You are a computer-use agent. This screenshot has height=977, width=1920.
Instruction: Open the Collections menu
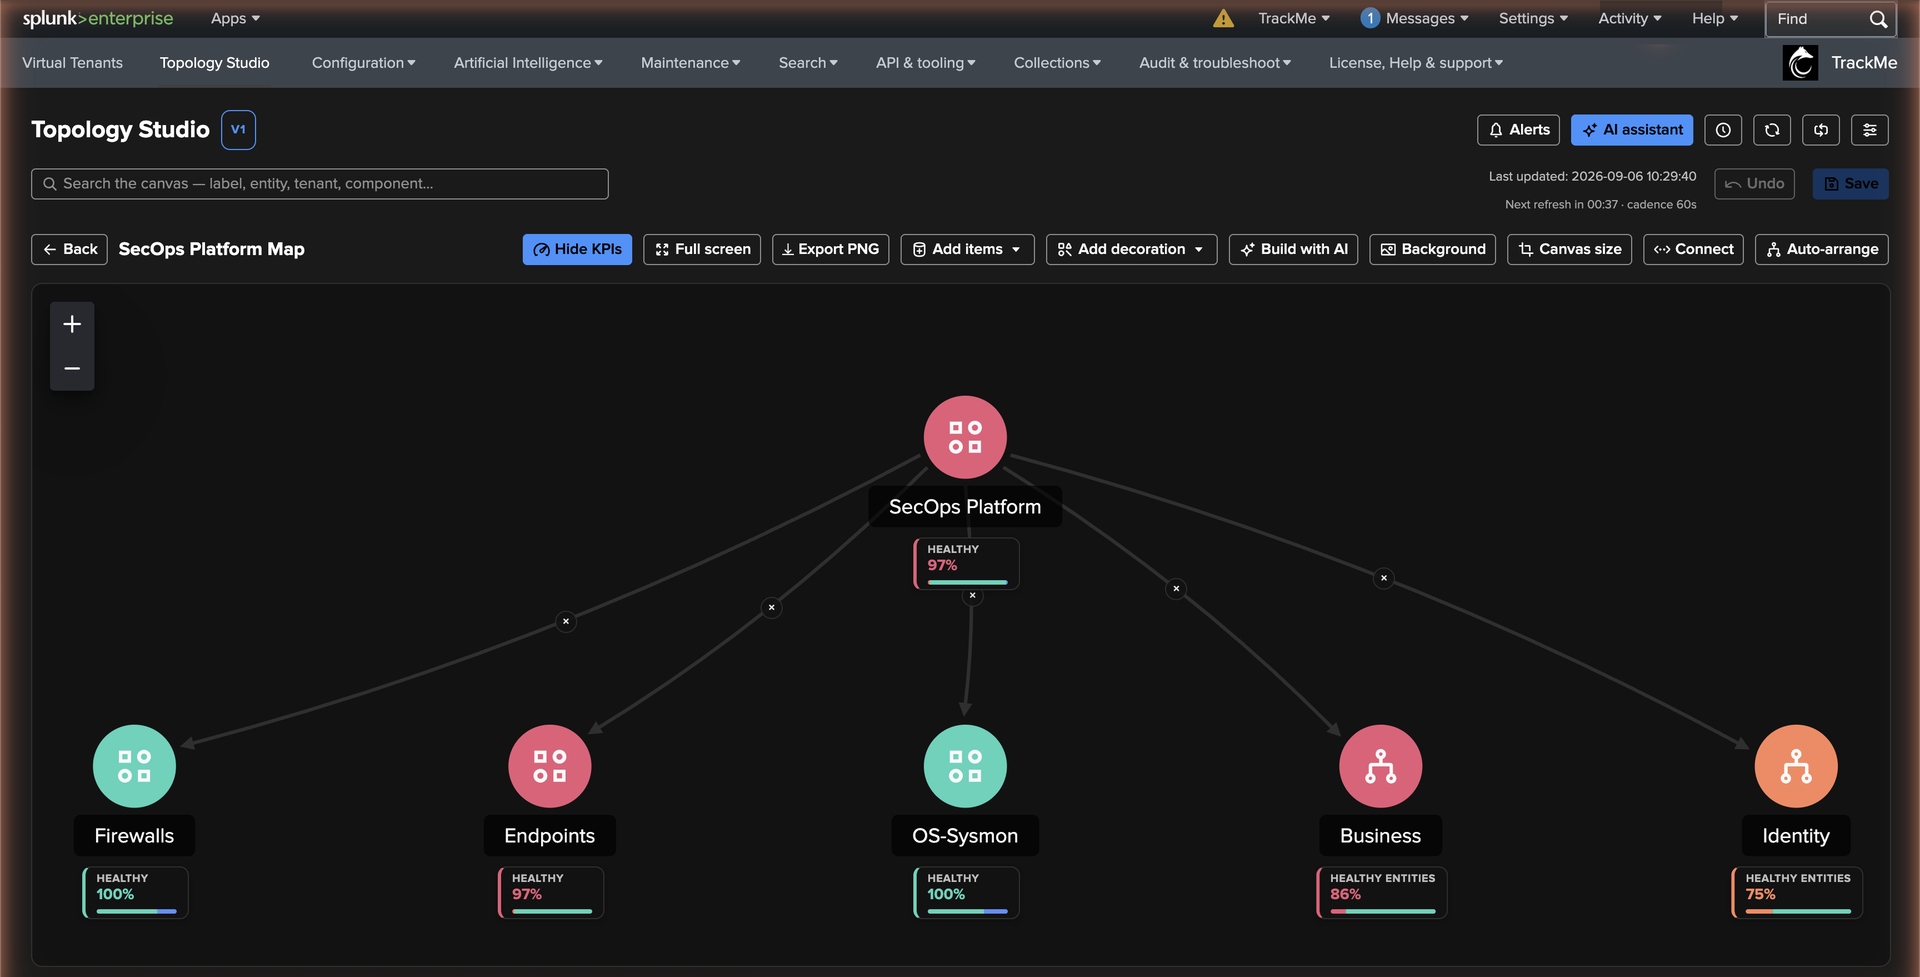pos(1057,63)
